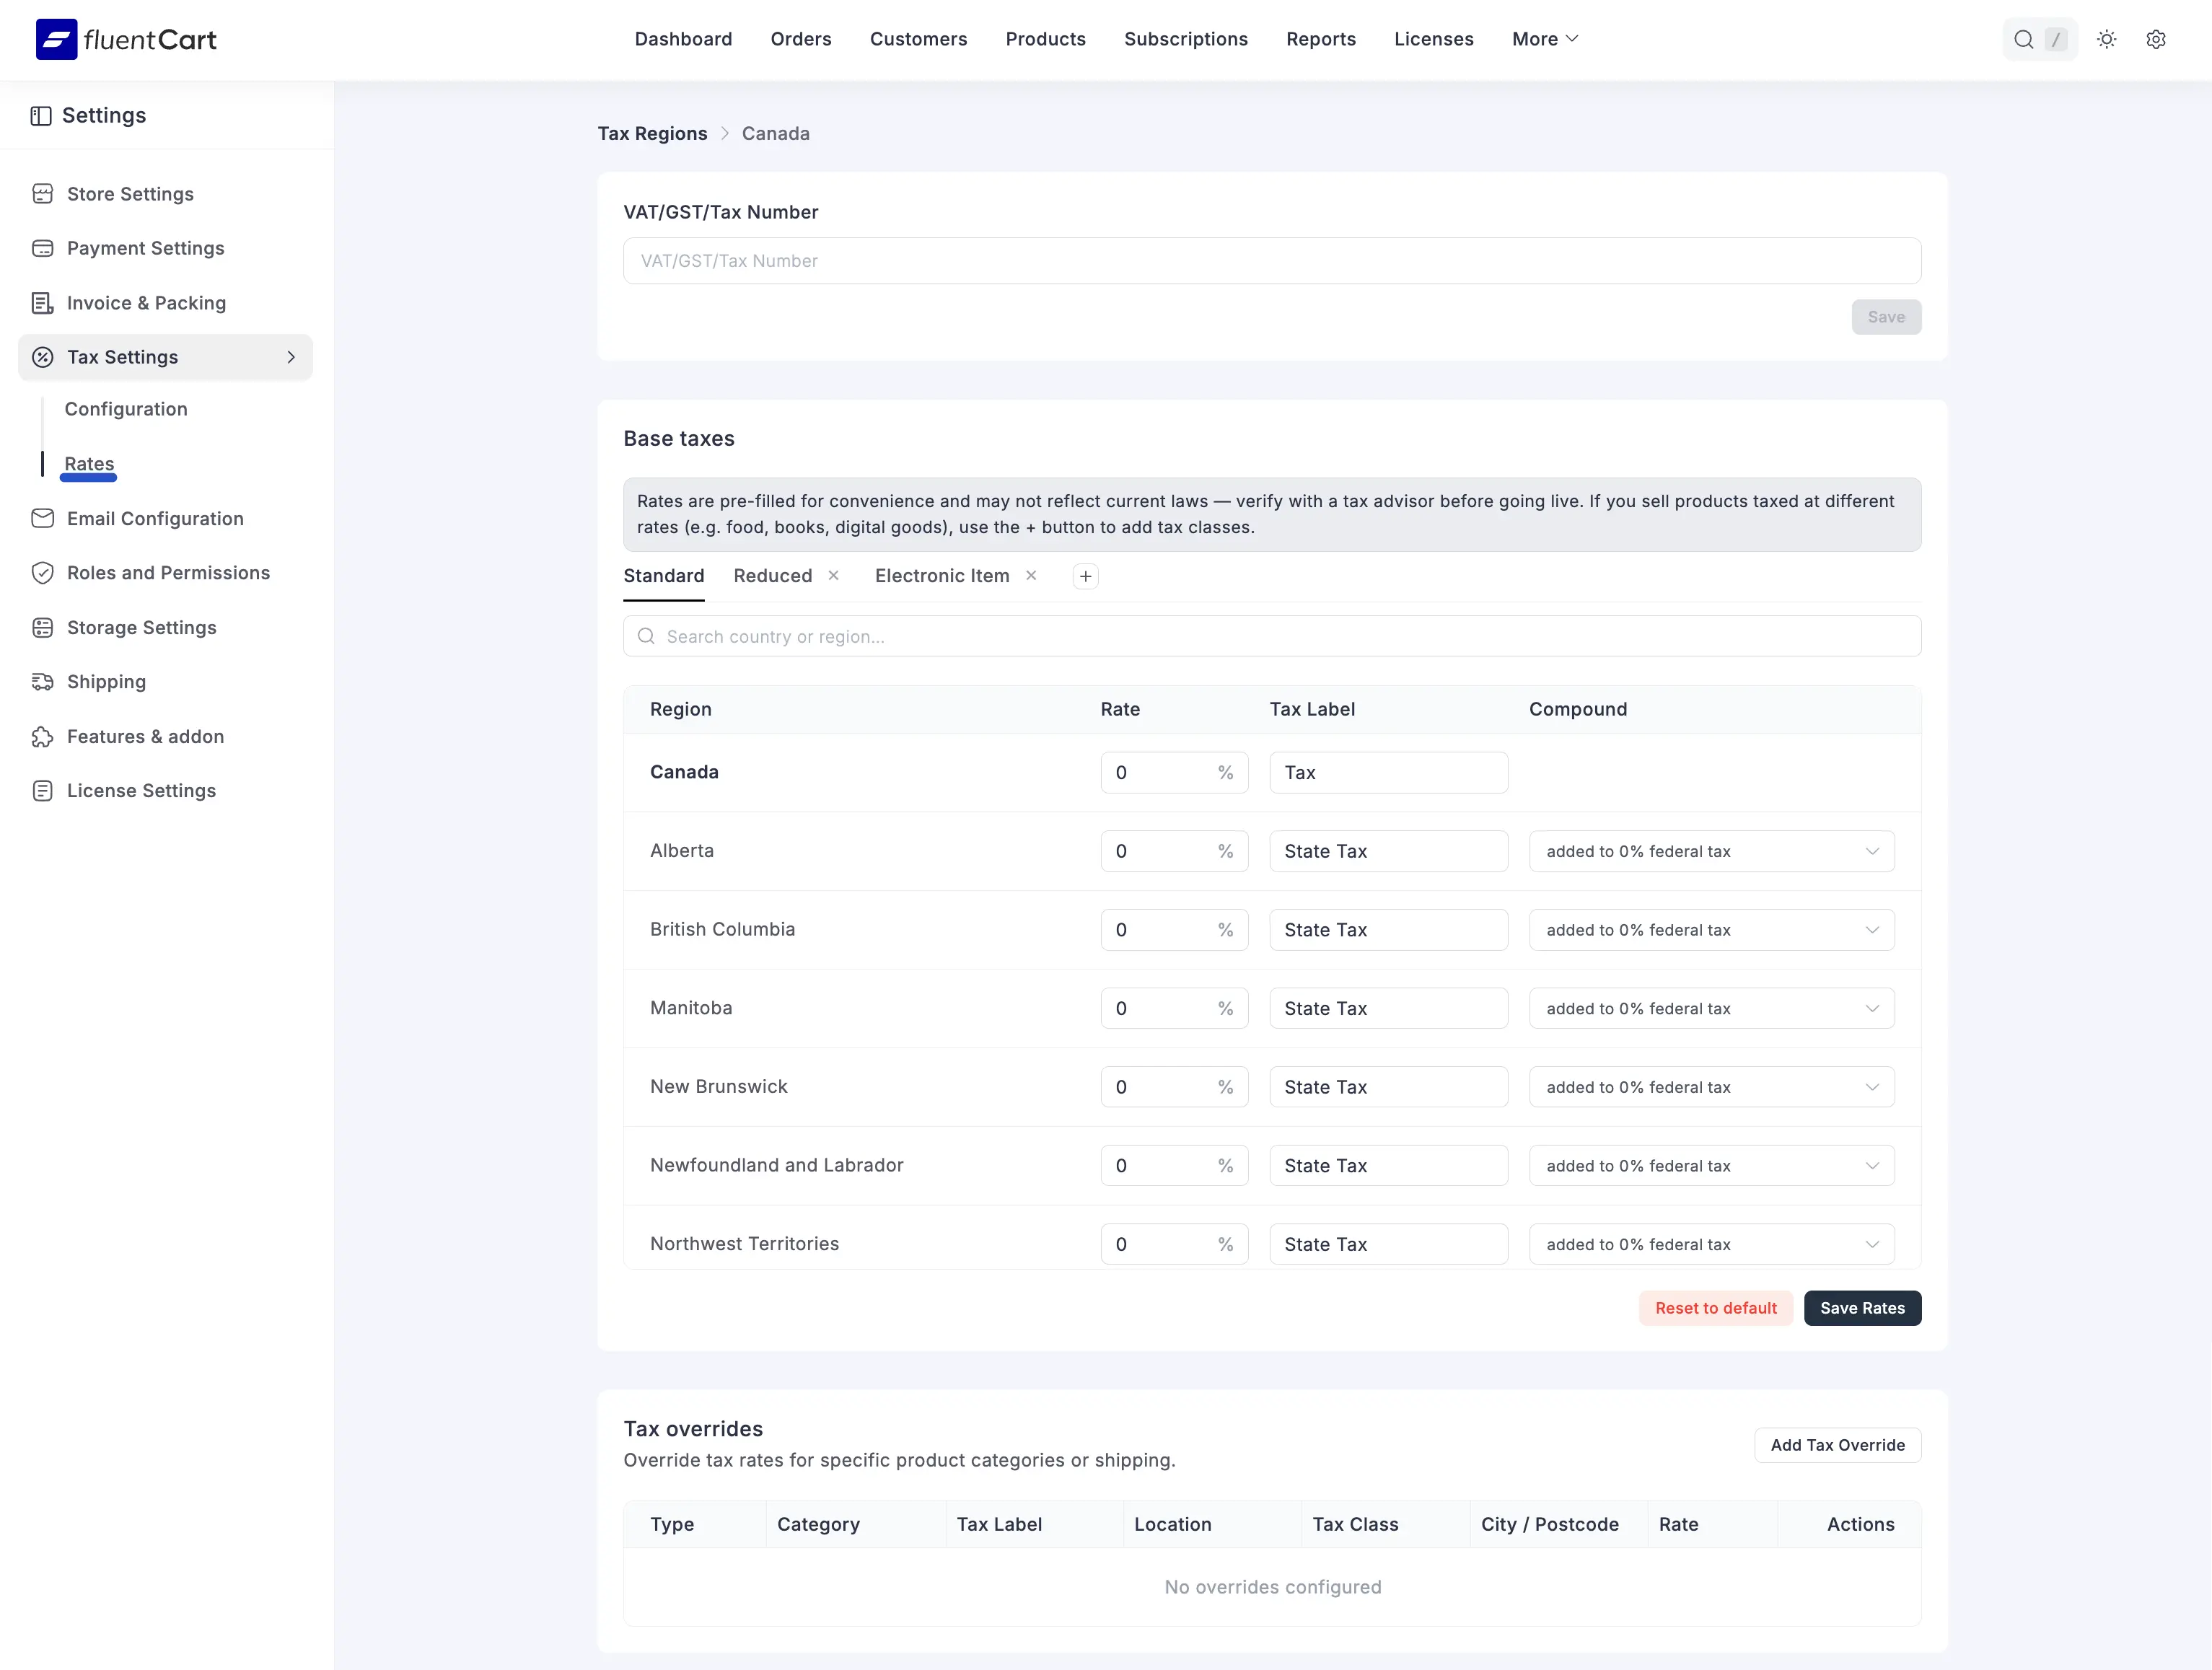The image size is (2212, 1670).
Task: Click the fluentCart logo
Action: (126, 39)
